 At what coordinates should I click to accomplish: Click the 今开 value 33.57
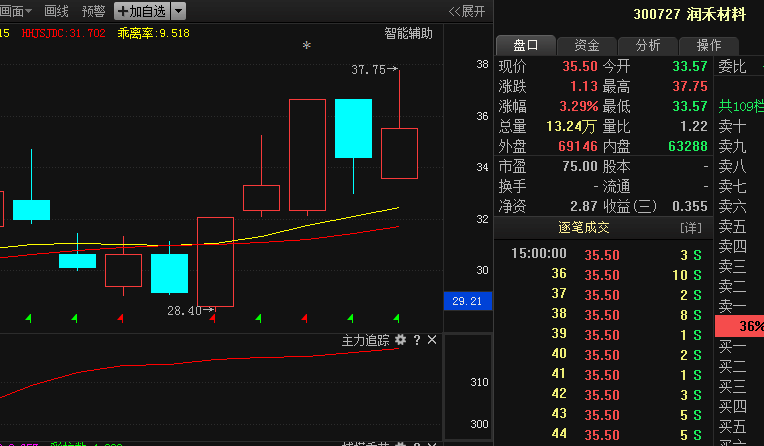coord(690,66)
